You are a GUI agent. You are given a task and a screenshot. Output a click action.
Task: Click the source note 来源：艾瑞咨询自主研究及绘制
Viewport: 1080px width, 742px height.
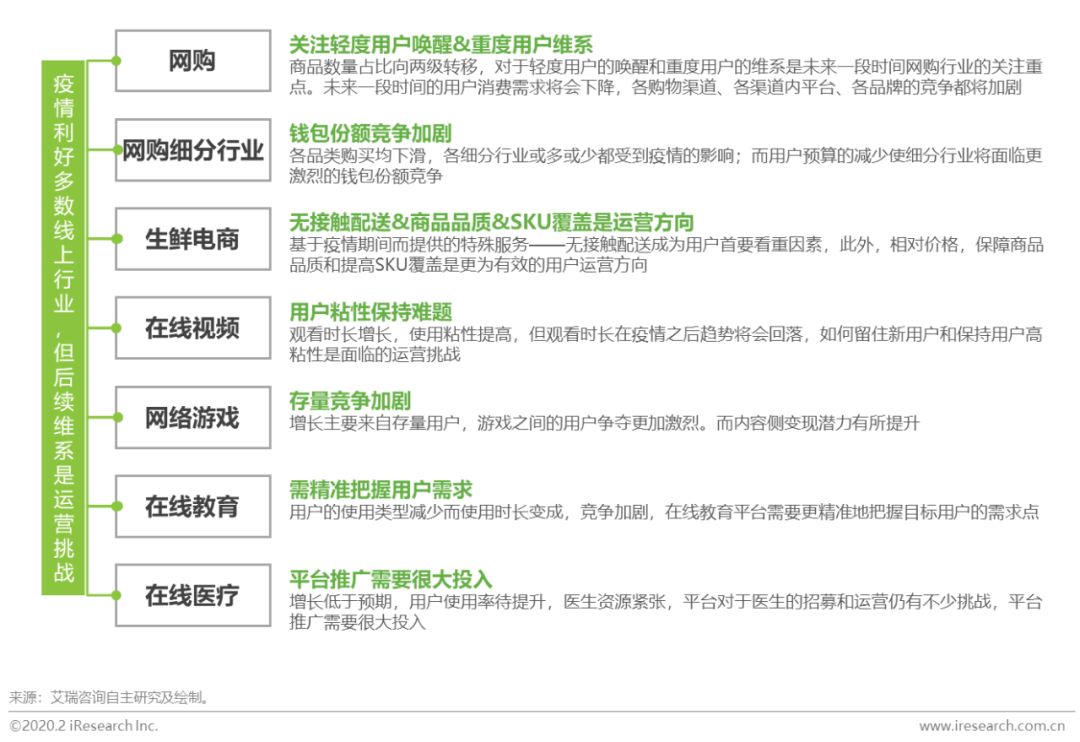pos(111,697)
